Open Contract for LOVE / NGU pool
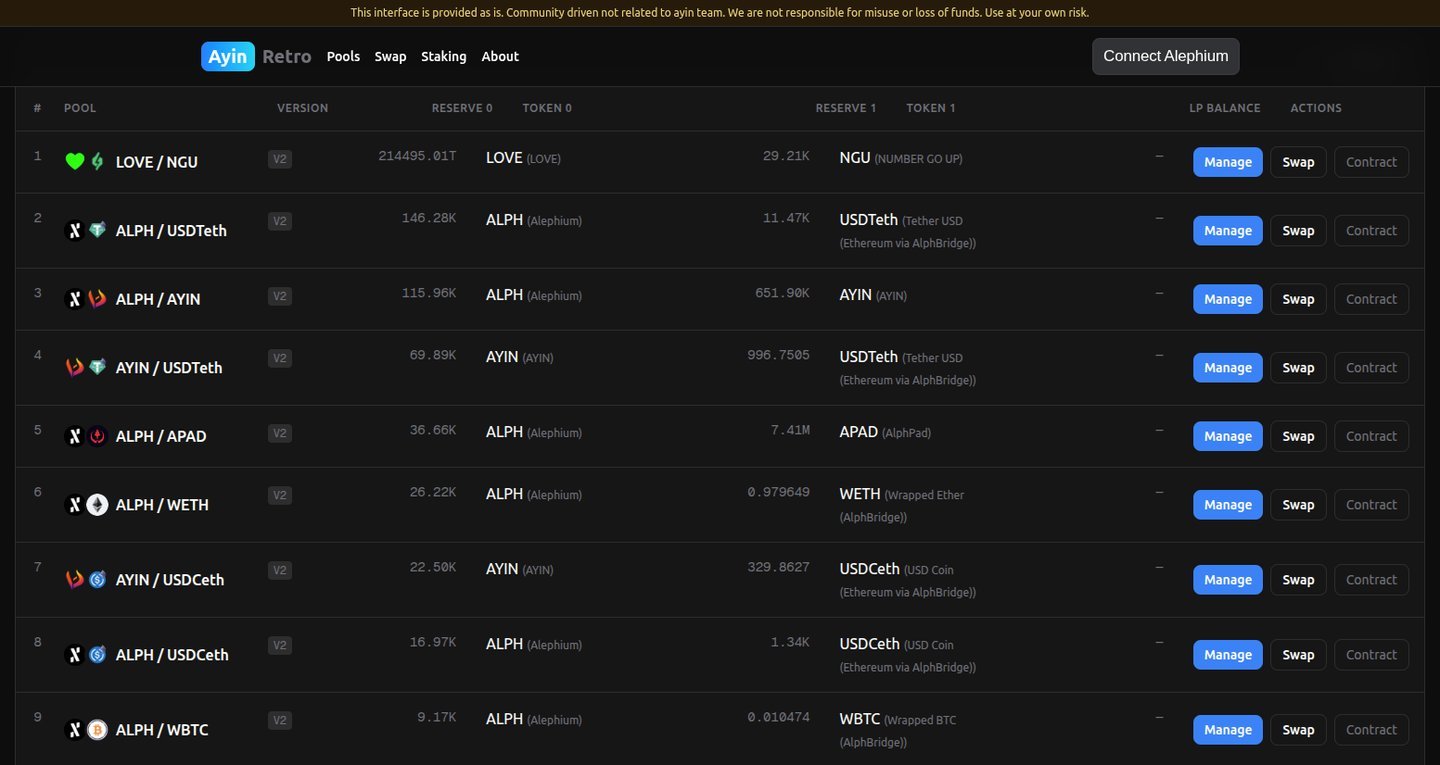Viewport: 1440px width, 765px height. click(1372, 162)
